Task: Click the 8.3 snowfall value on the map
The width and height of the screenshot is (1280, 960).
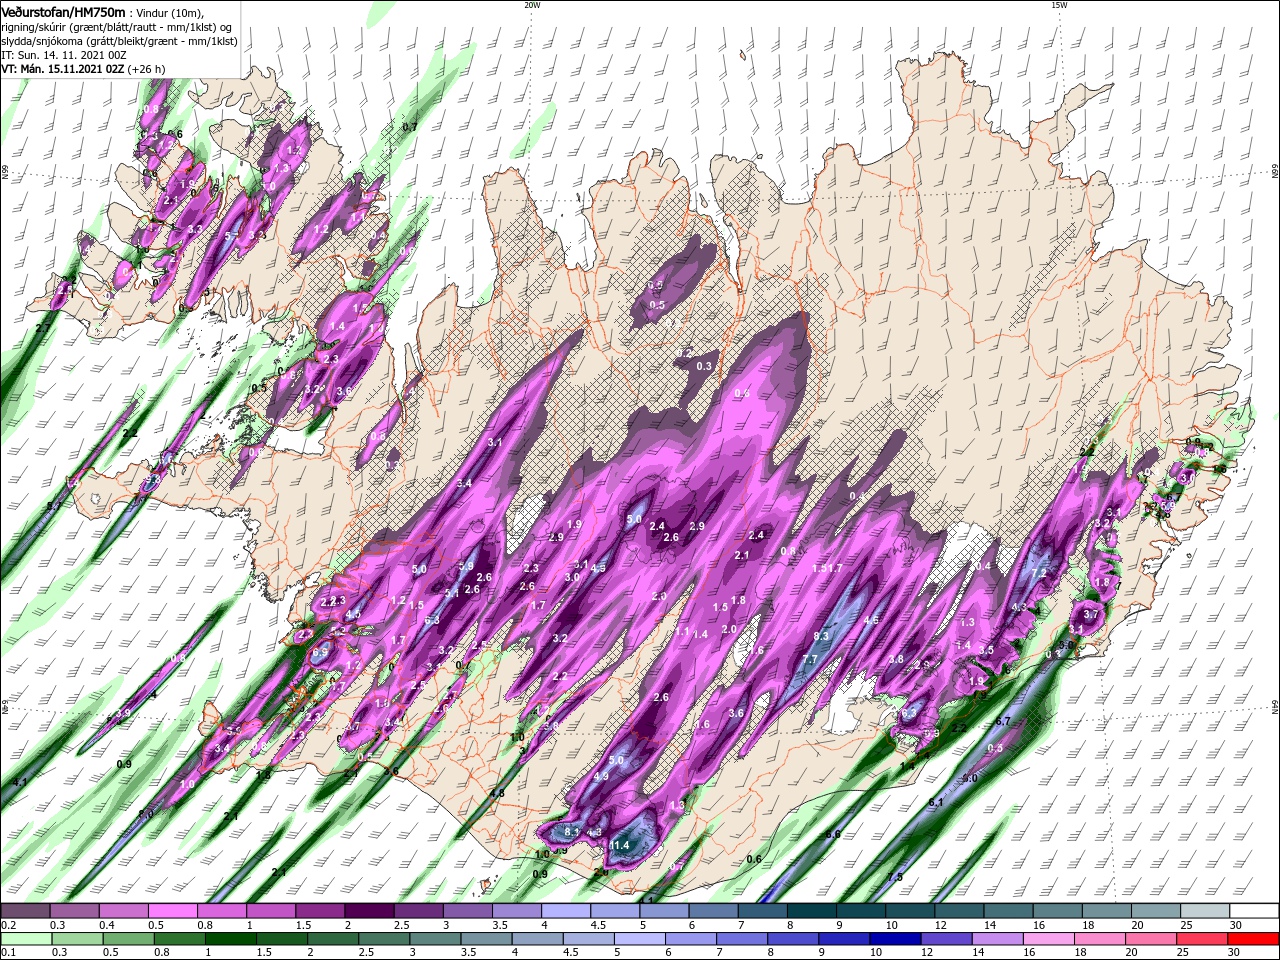Action: [821, 636]
